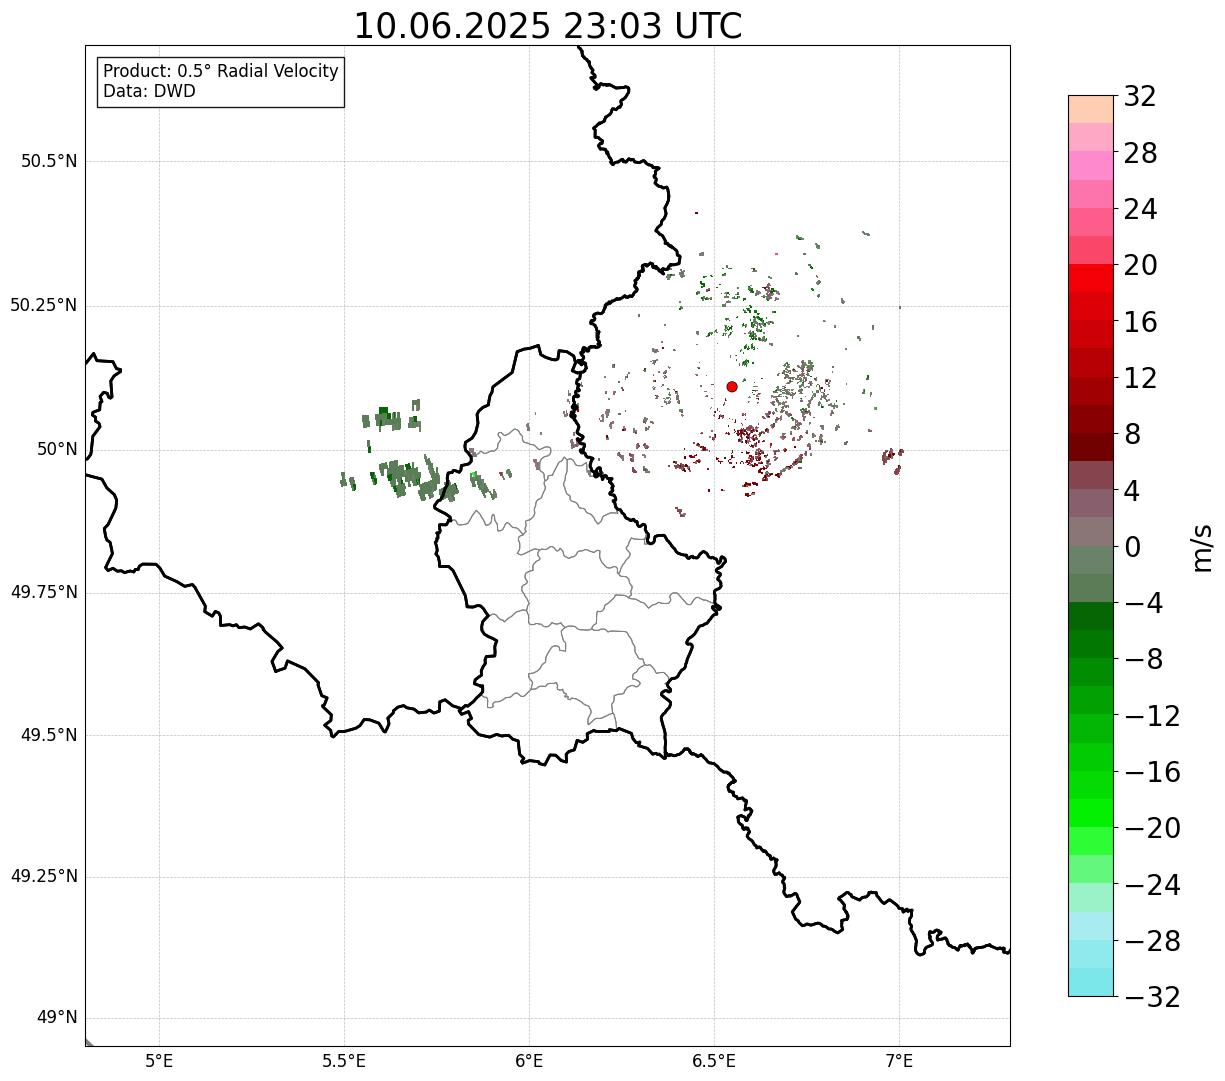Viewport: 1225px width, 1081px height.
Task: Click the 'Data: DWD' text
Action: (x=149, y=91)
